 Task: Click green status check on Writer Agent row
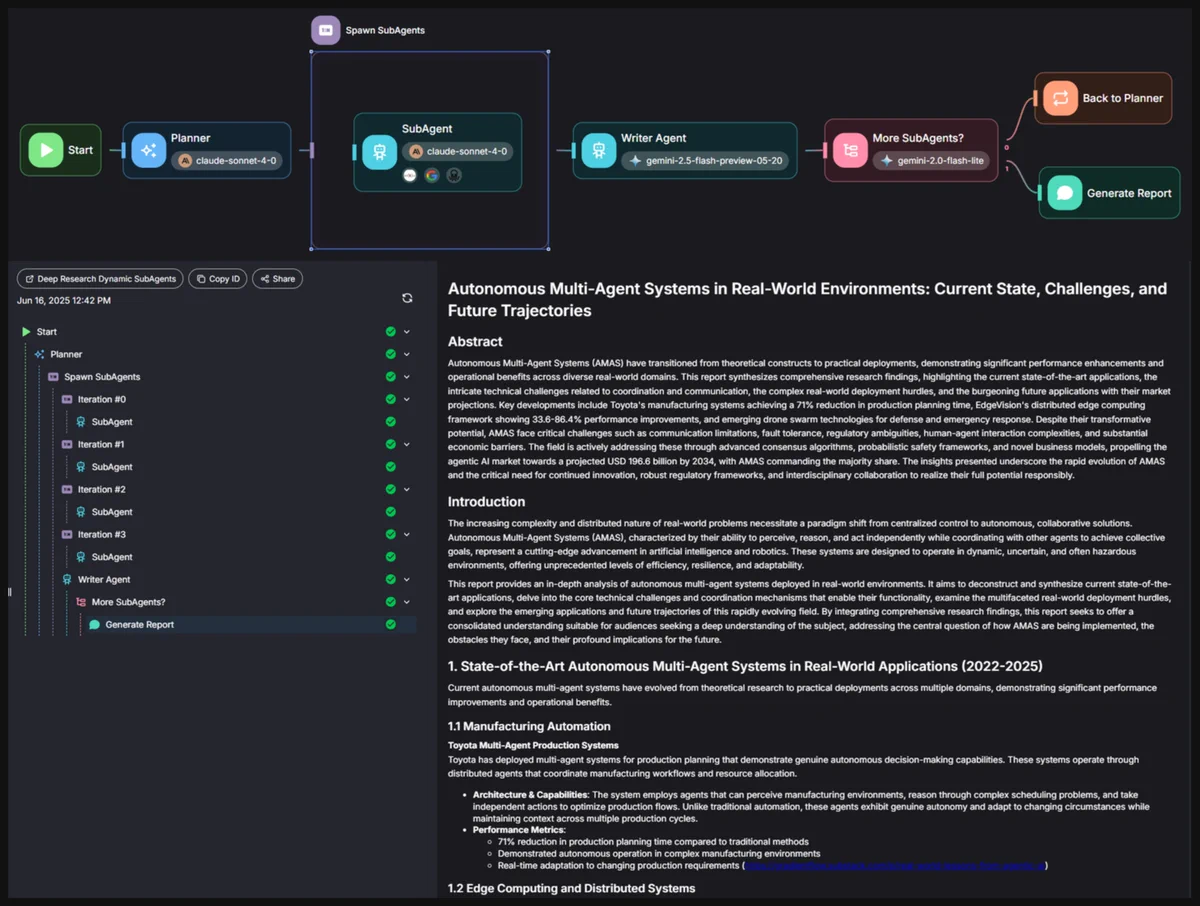click(x=391, y=579)
